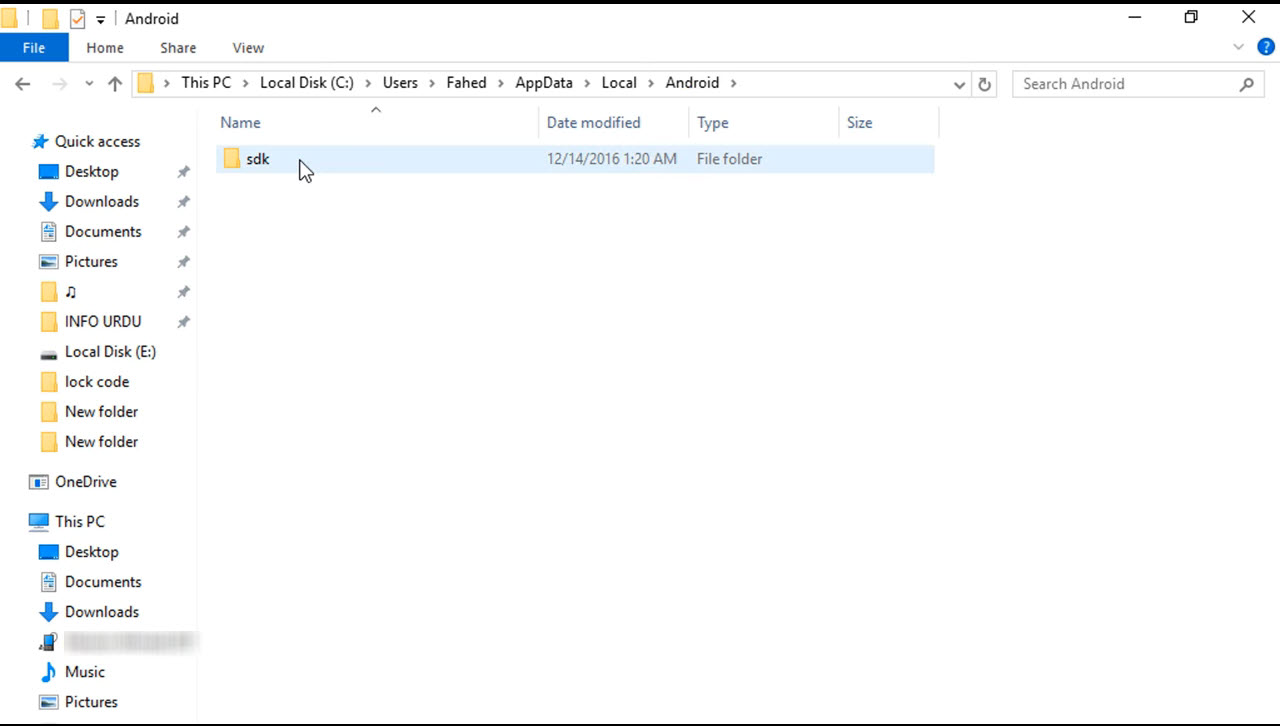Open the Customize Quick Access Toolbar dropdown

101,19
